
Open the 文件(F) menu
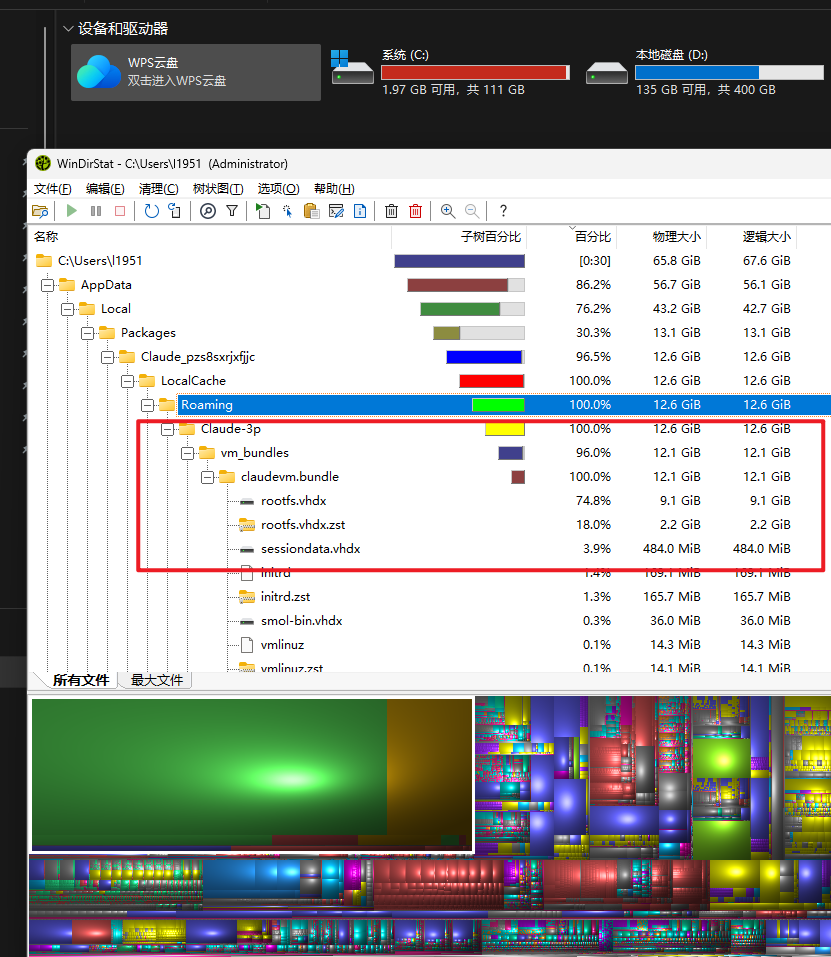[x=52, y=189]
